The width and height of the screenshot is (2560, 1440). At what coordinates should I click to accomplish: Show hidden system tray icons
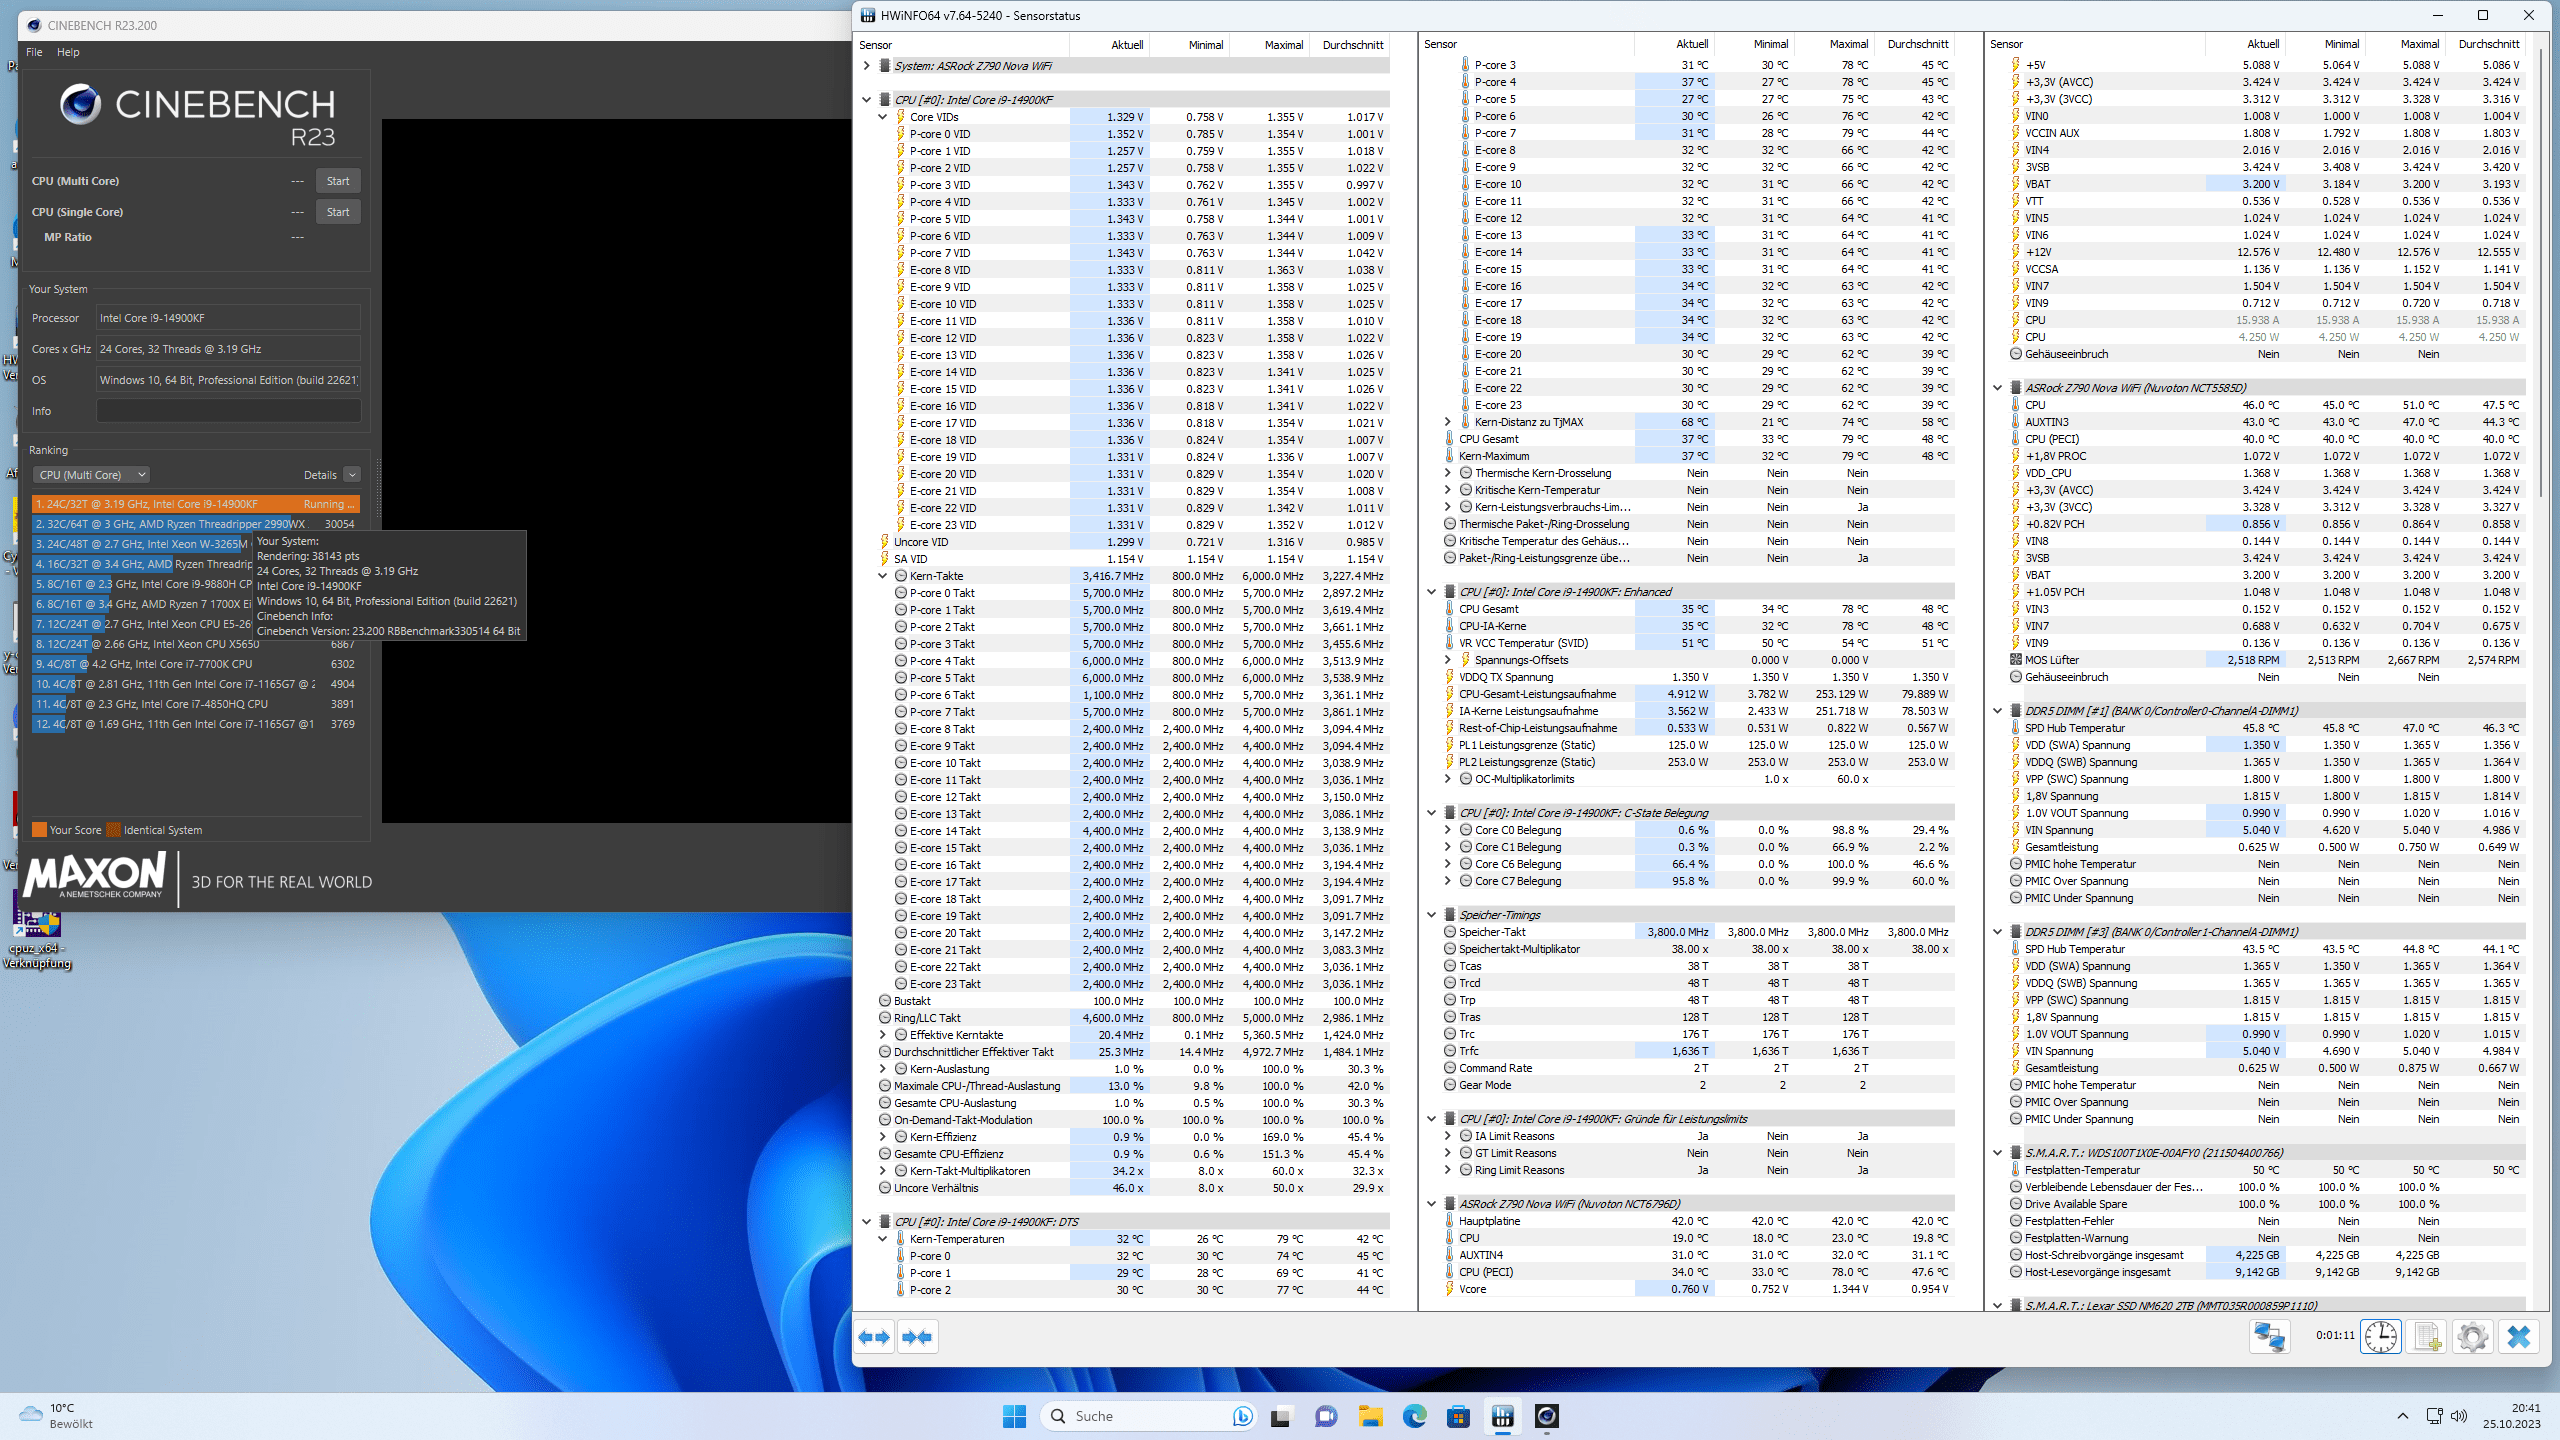pyautogui.click(x=2402, y=1416)
